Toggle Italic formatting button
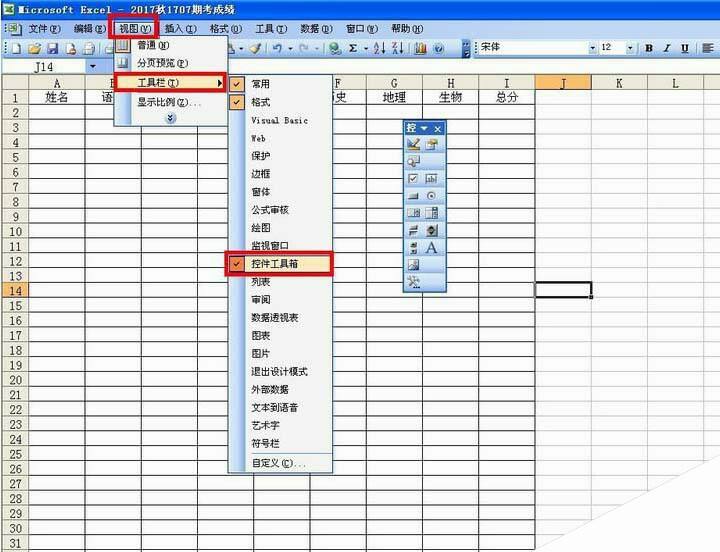Screen dimensions: 720x552 (x=667, y=48)
